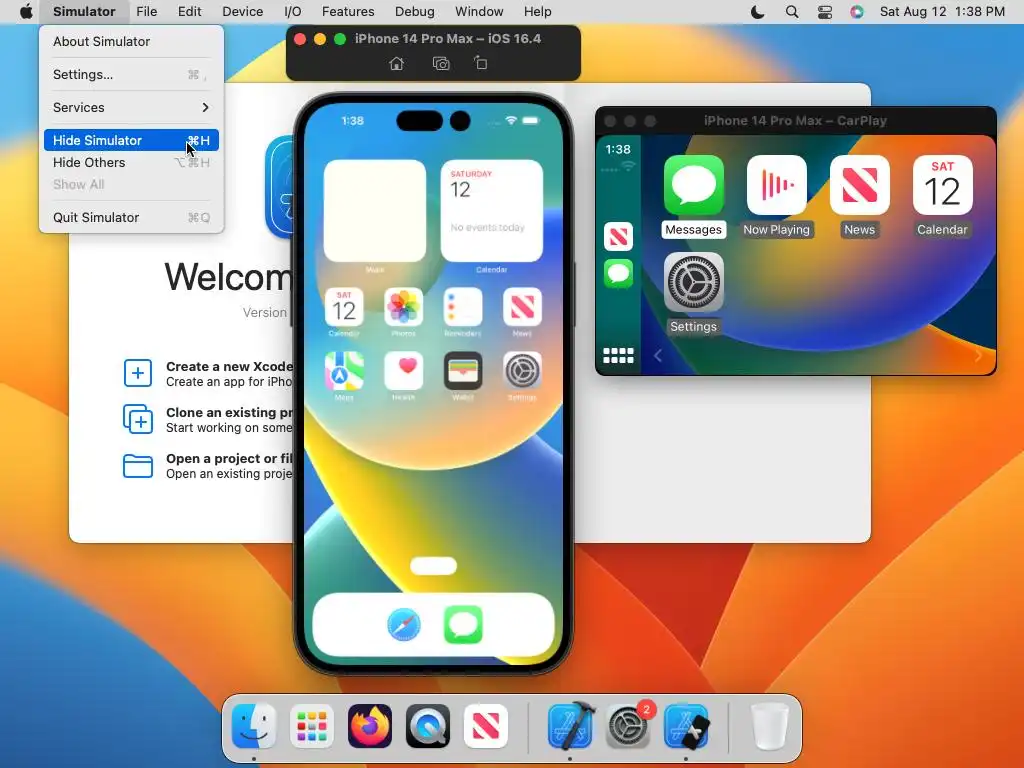Open Settings… in the Simulator menu
The width and height of the screenshot is (1024, 768).
point(131,74)
